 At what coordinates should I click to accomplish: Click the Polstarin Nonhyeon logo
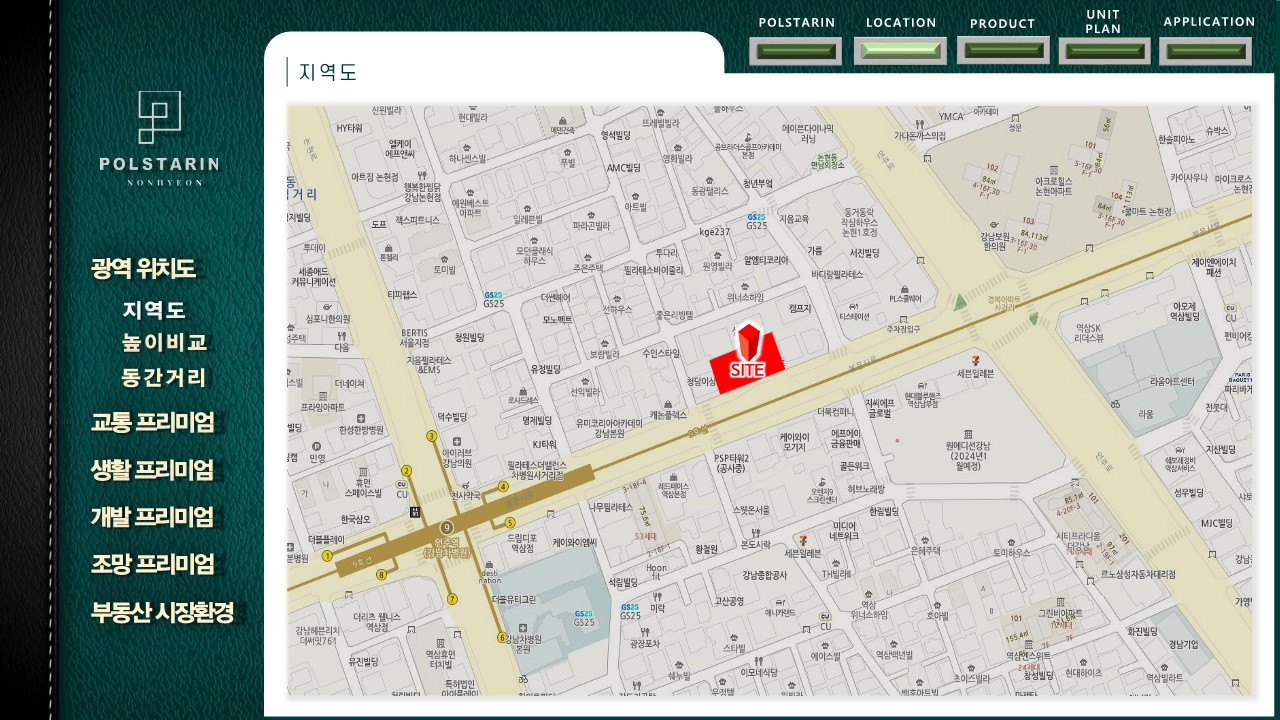[x=159, y=138]
